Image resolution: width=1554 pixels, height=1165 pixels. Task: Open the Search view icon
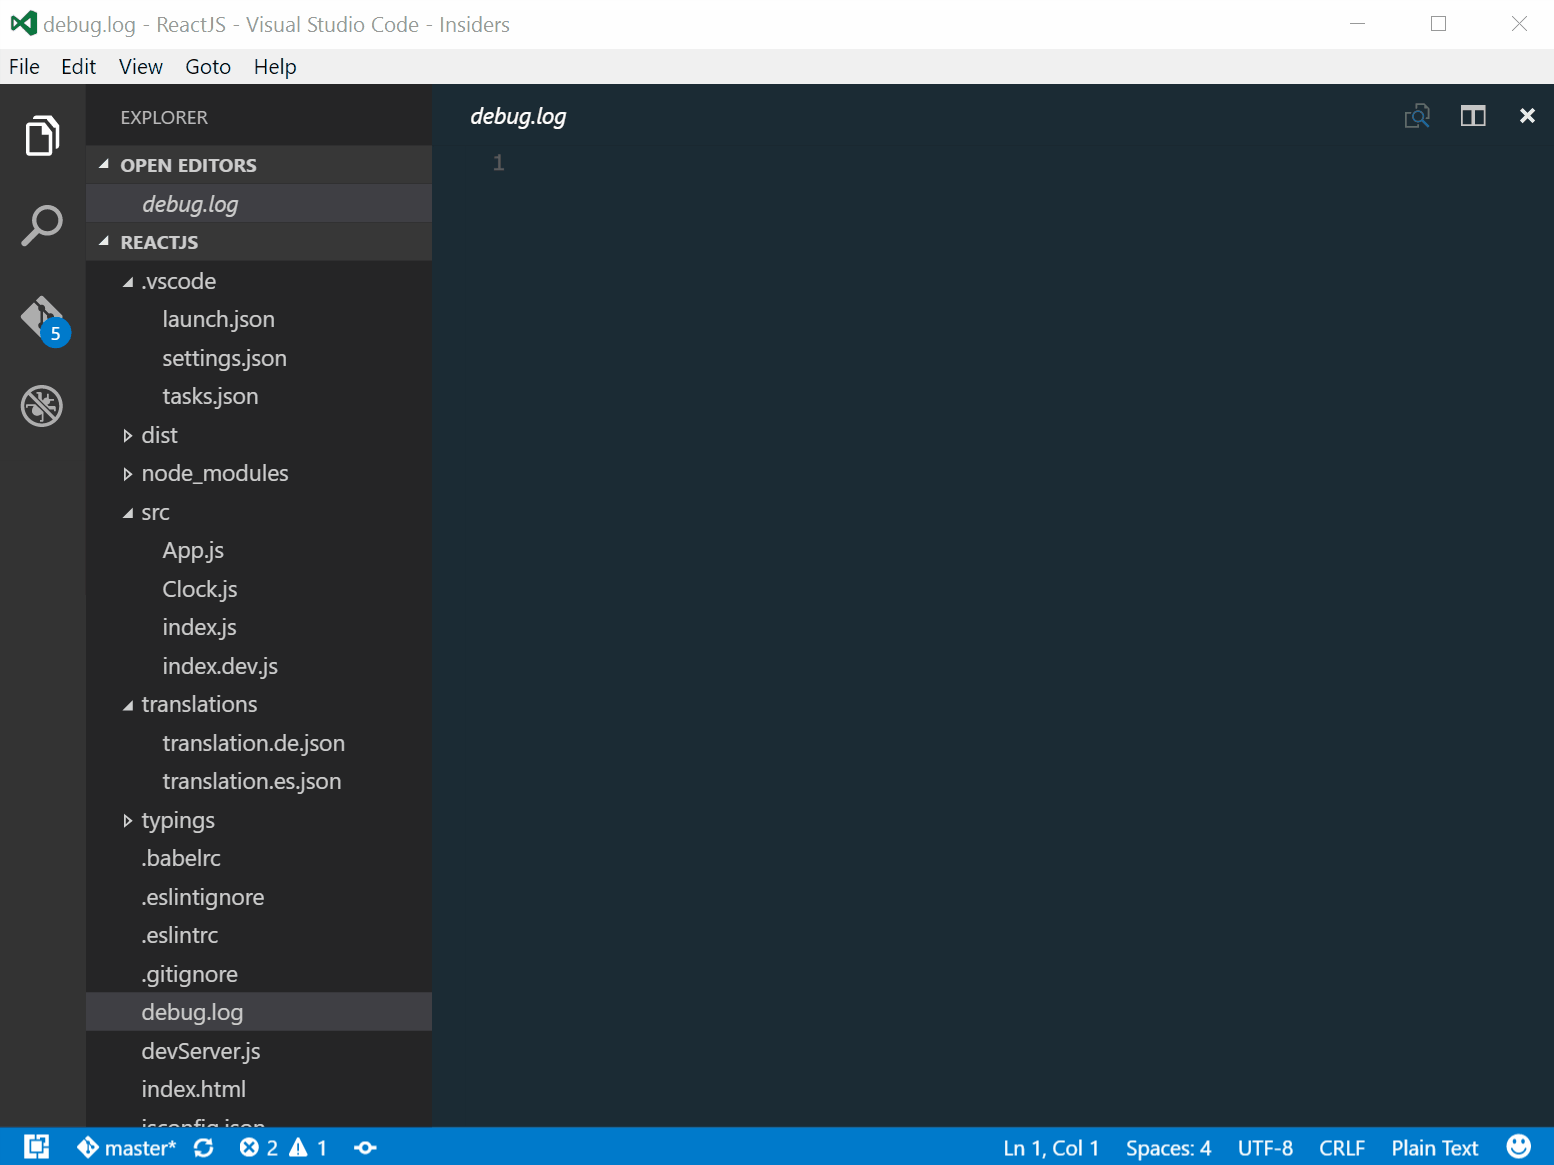[x=42, y=226]
